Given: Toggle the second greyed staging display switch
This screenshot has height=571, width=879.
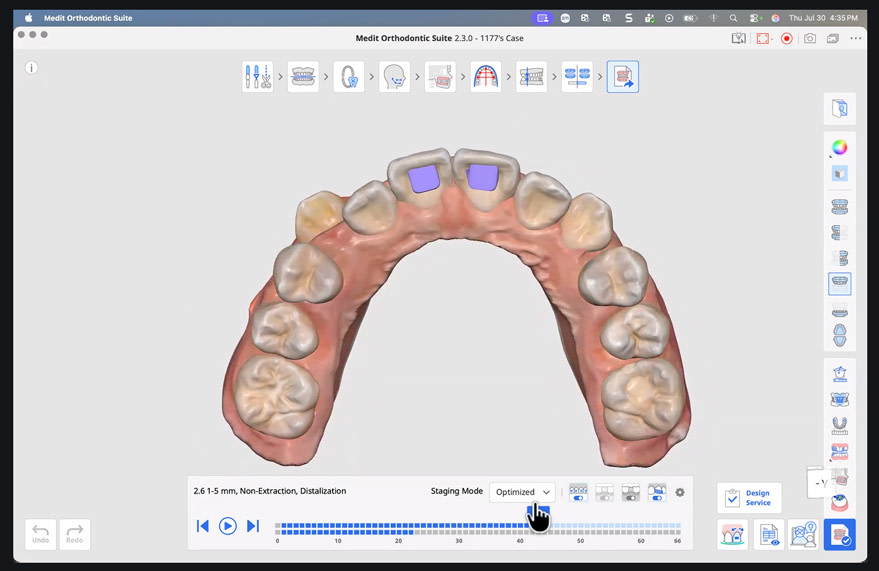Looking at the screenshot, I should point(604,493).
